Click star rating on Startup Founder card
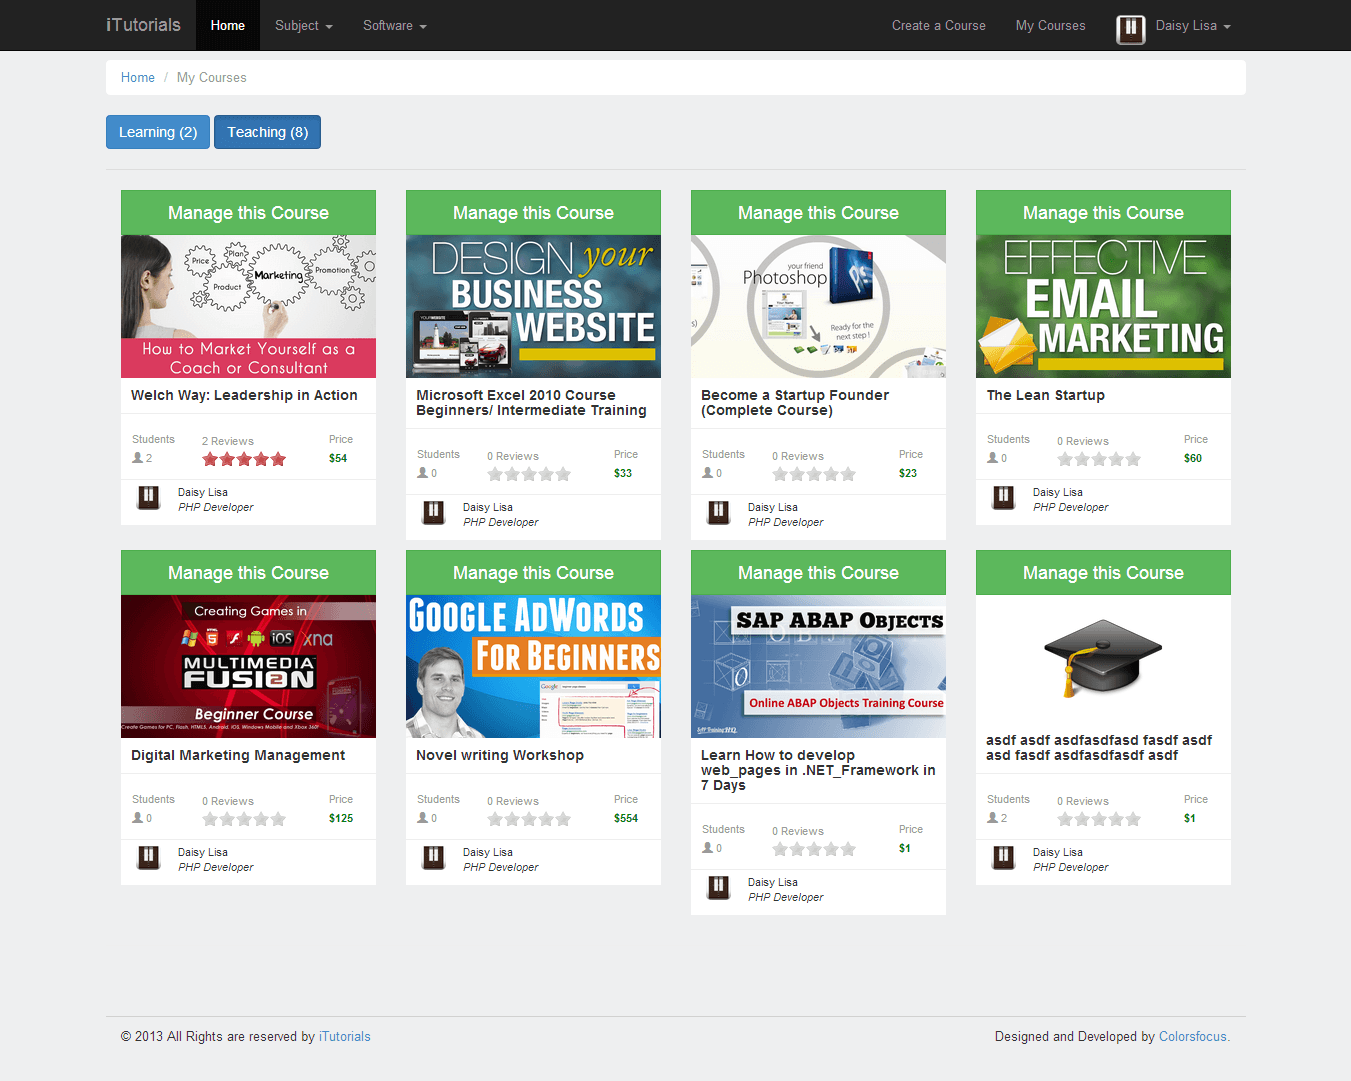 click(814, 474)
